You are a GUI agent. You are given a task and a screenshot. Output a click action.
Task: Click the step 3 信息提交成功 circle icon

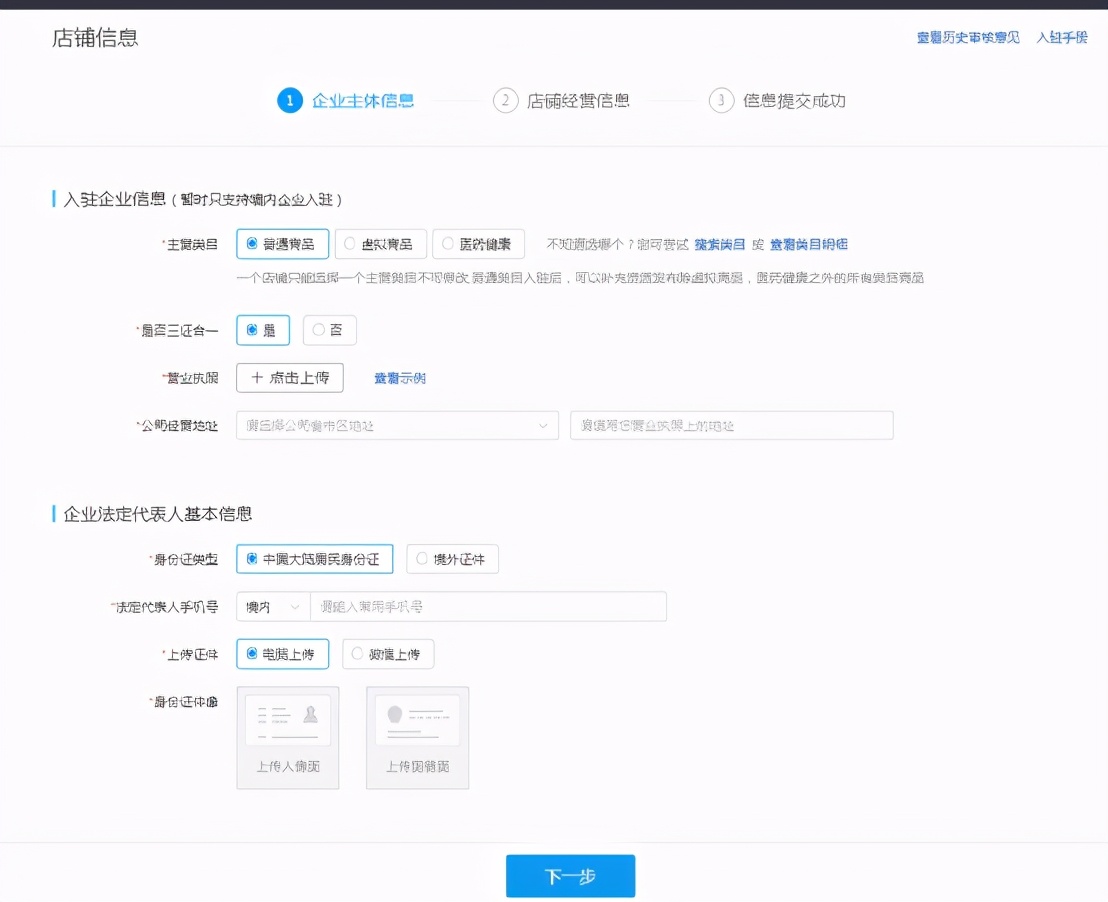coord(721,101)
